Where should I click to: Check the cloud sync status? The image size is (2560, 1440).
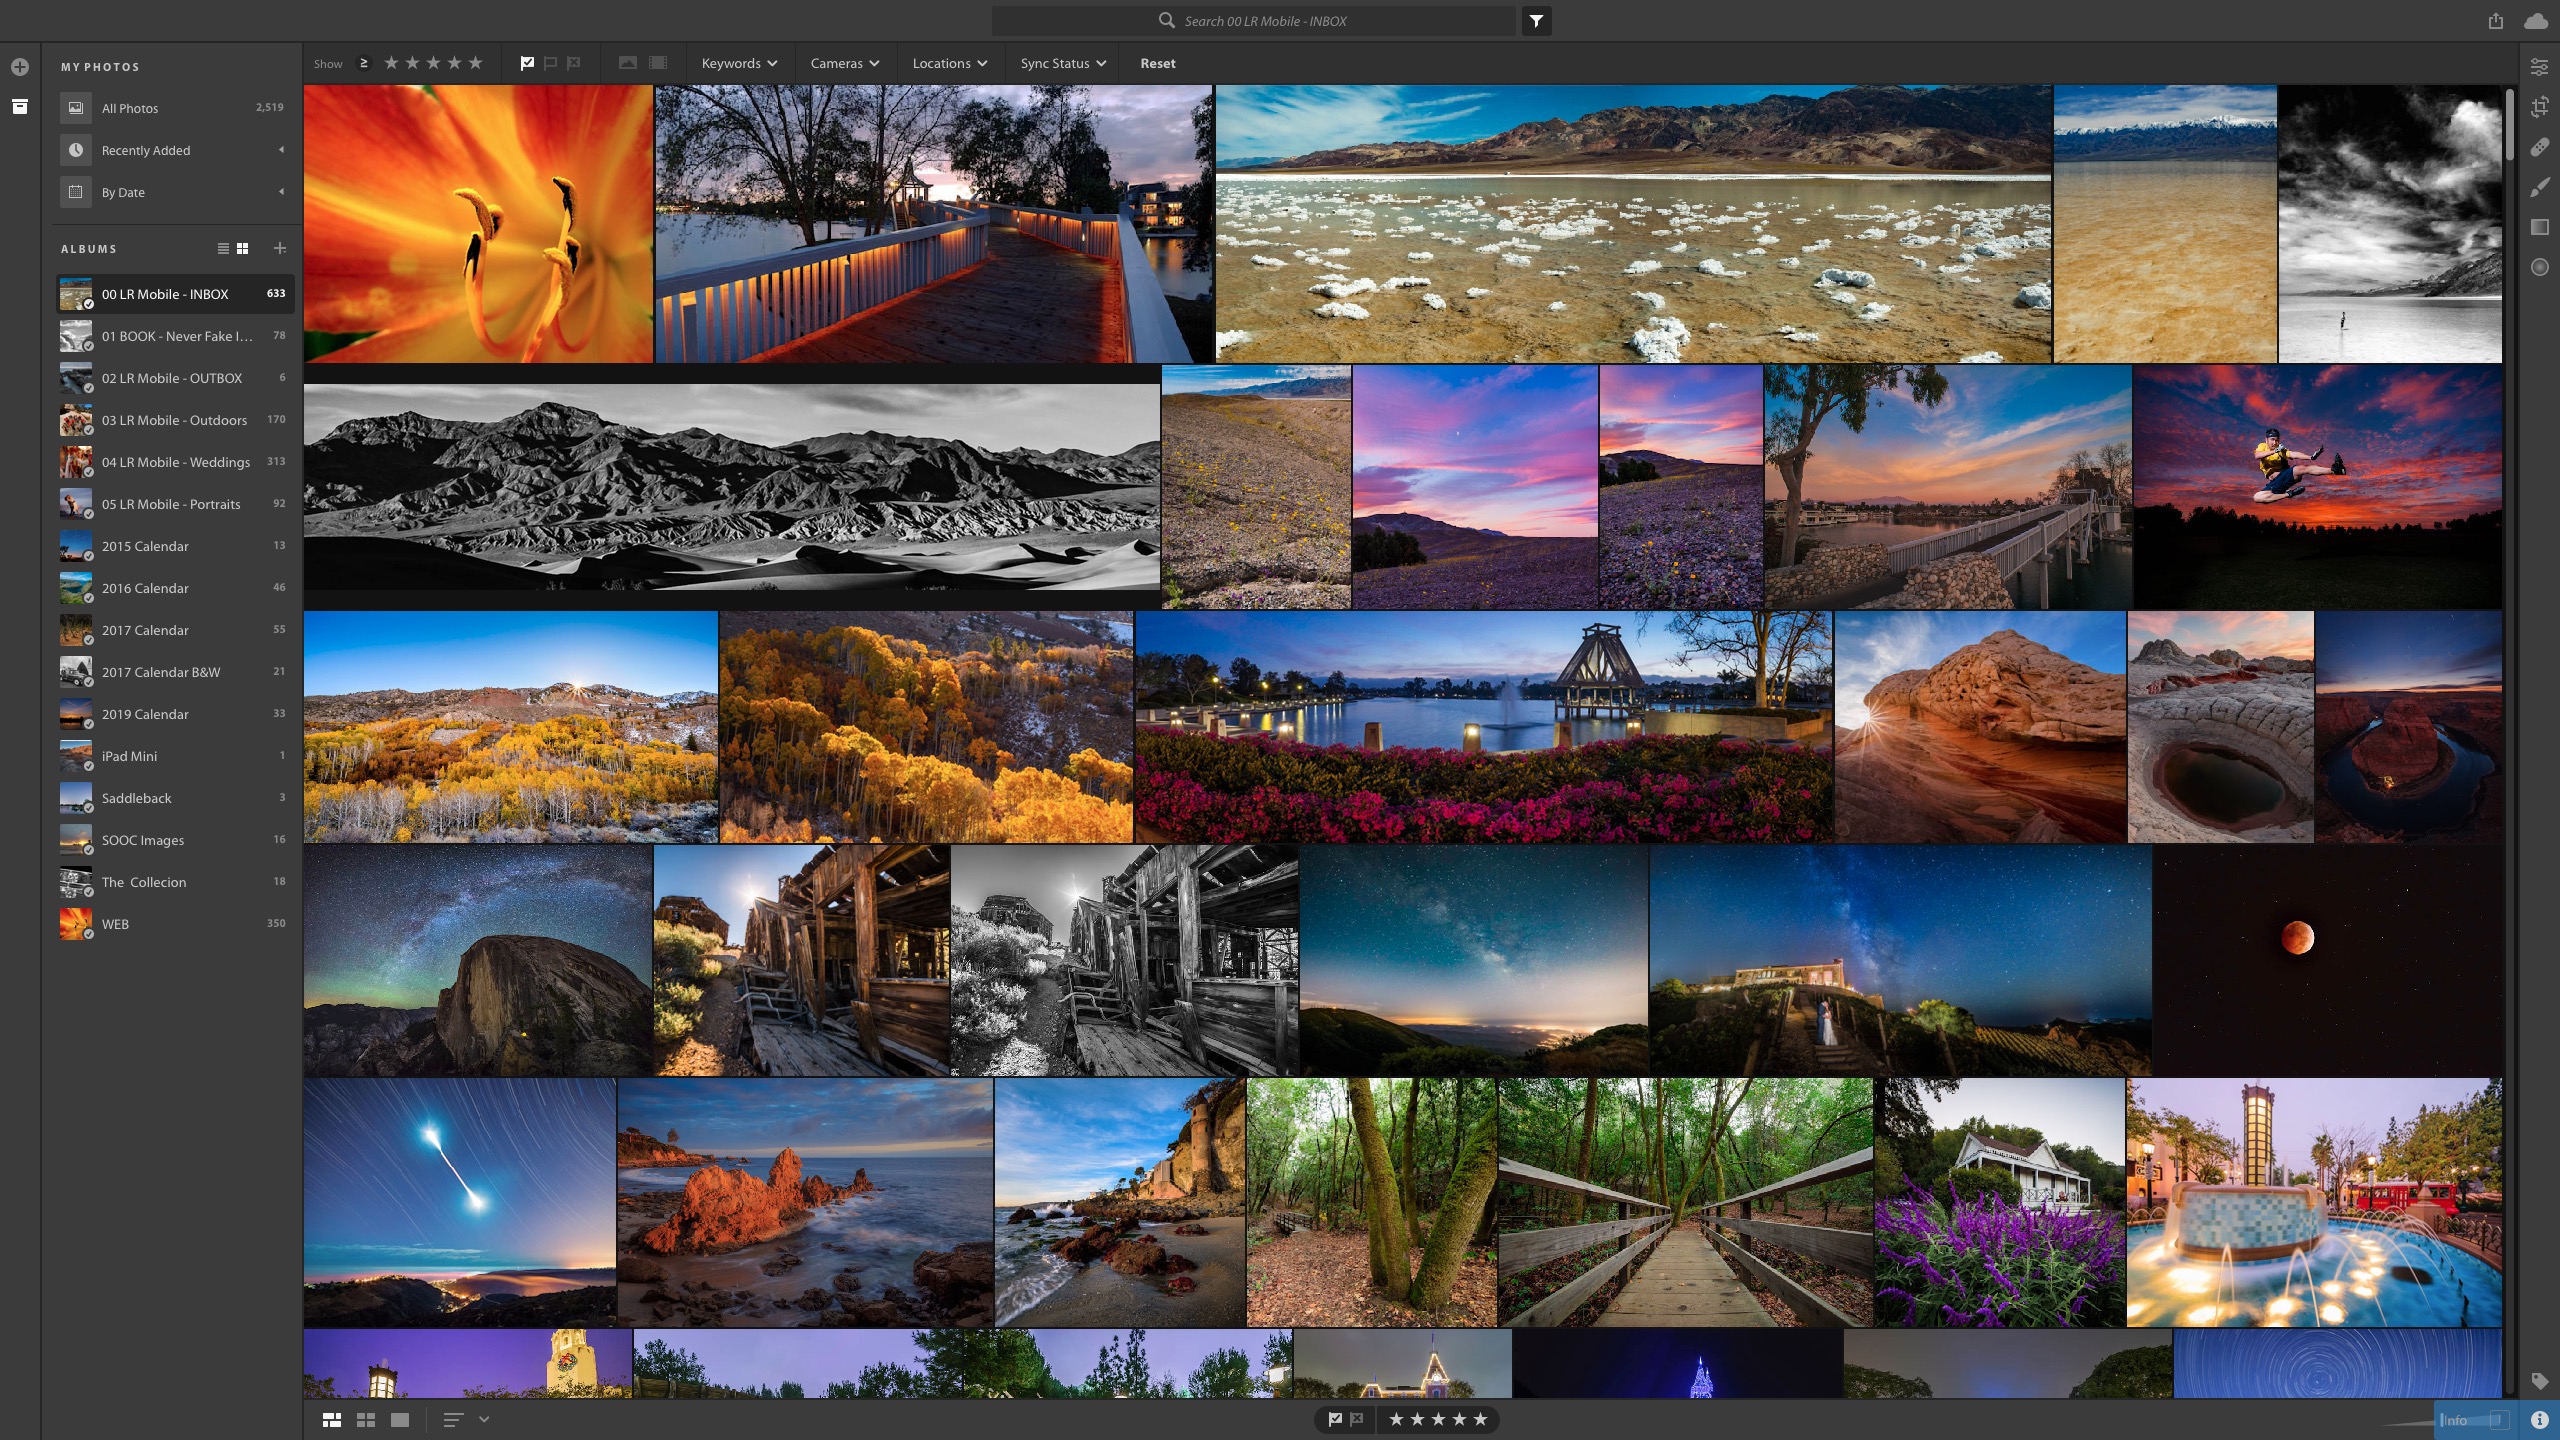(x=2534, y=21)
